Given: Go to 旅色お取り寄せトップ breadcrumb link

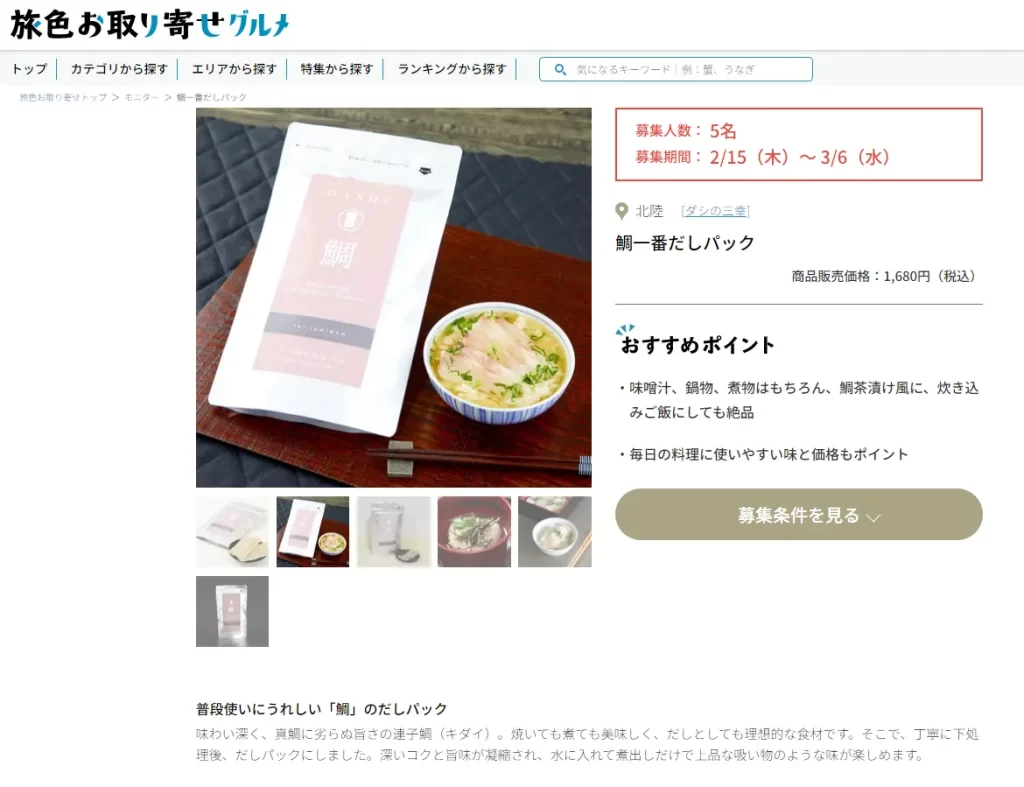Looking at the screenshot, I should point(63,97).
